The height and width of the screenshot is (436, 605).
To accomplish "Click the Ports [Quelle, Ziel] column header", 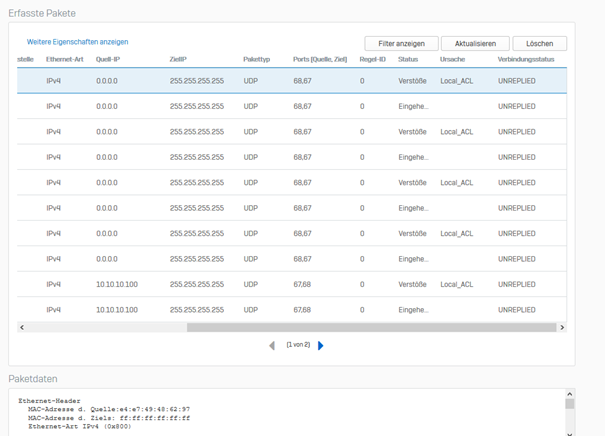I will [x=320, y=59].
